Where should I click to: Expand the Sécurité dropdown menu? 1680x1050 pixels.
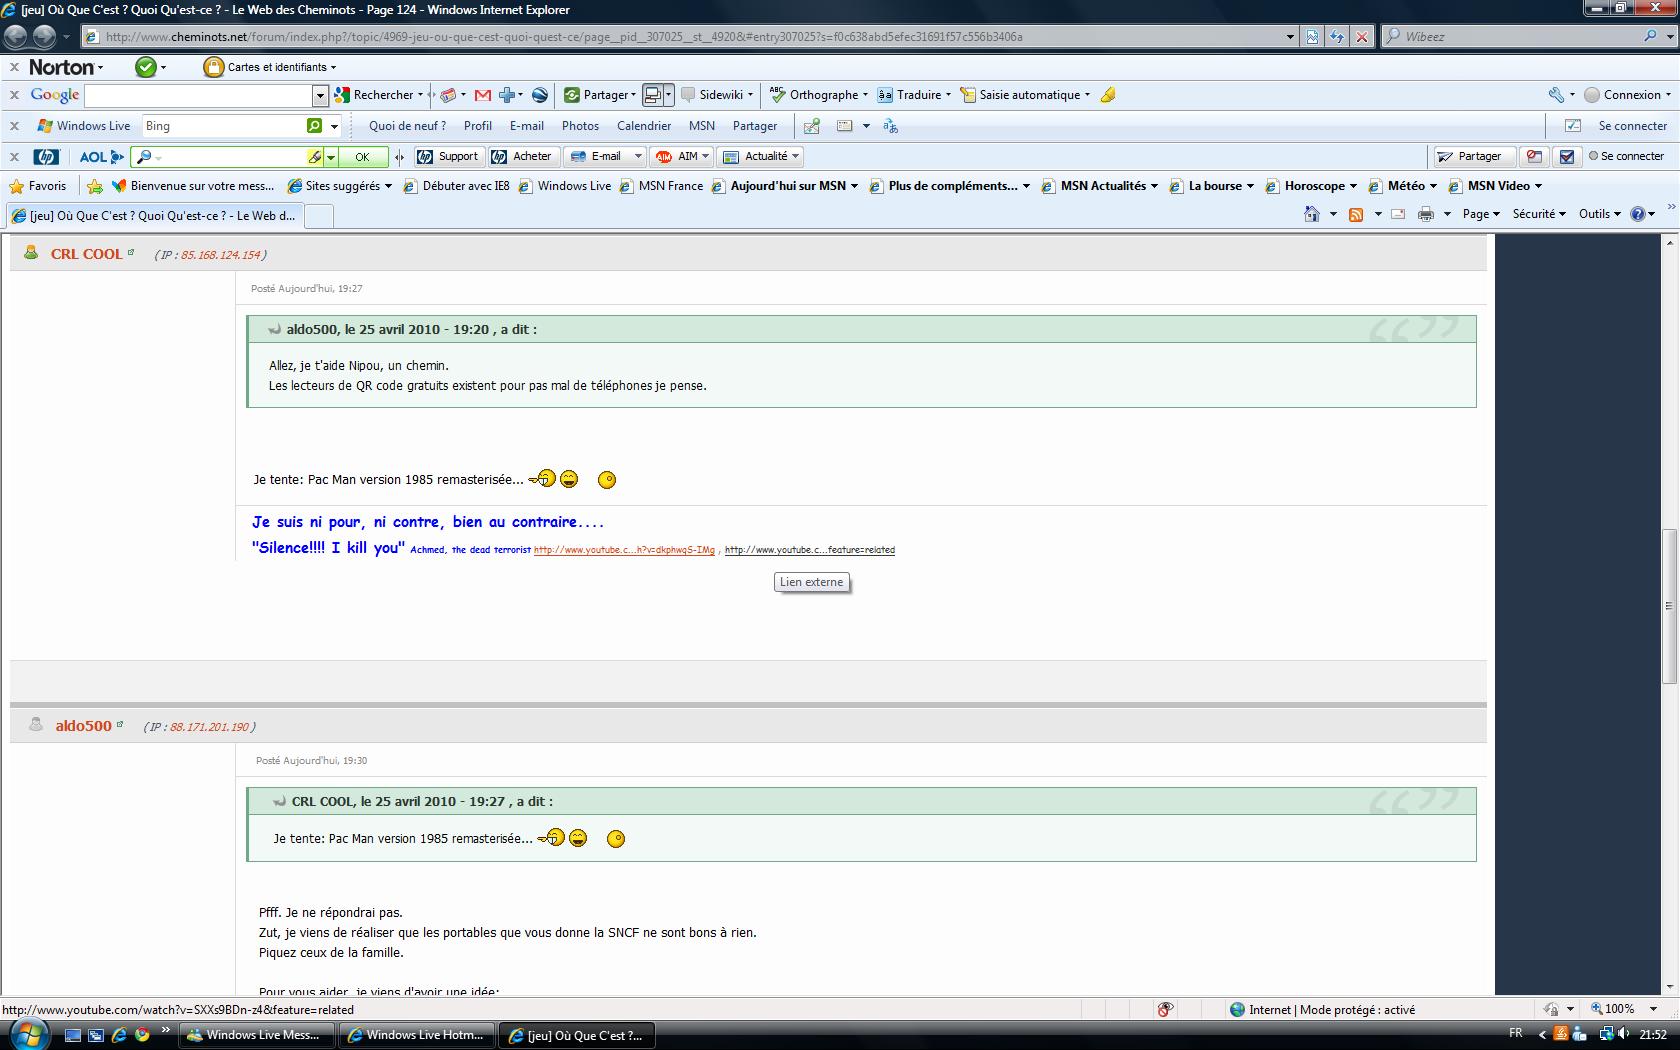pos(1538,214)
